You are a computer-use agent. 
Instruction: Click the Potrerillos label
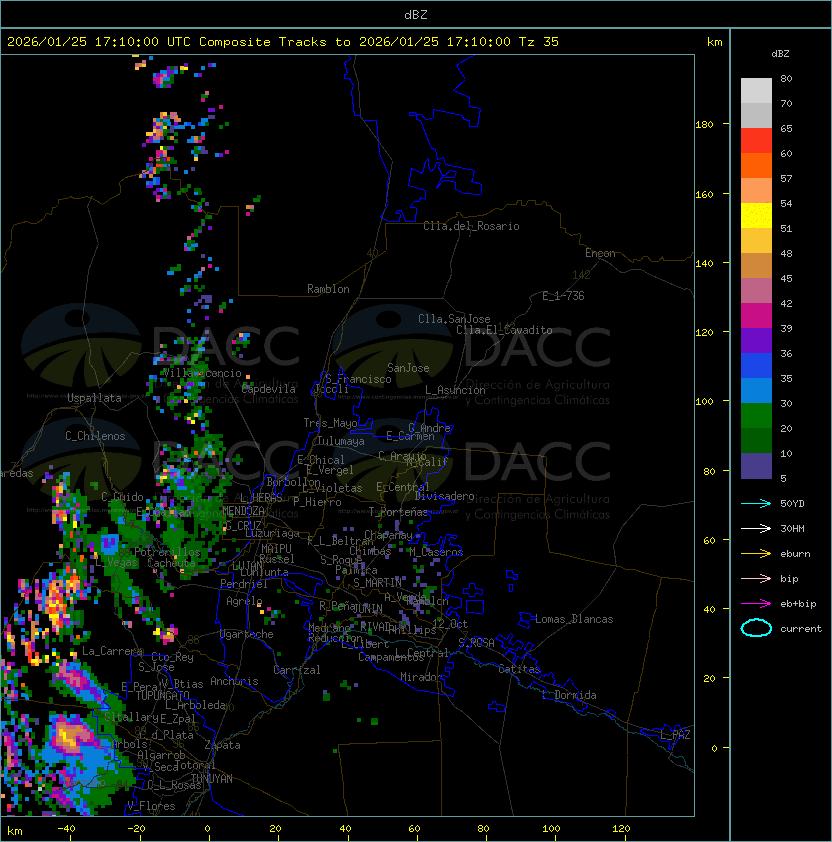click(x=167, y=552)
